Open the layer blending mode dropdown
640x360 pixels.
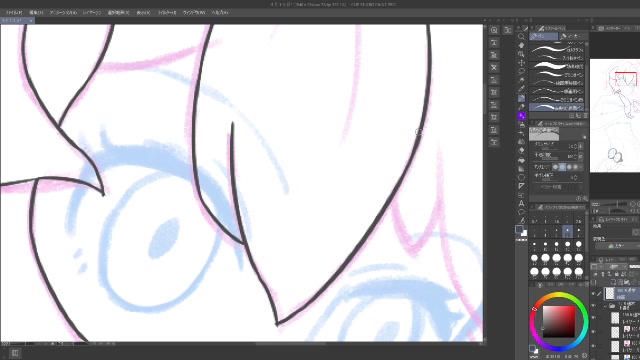click(x=615, y=267)
